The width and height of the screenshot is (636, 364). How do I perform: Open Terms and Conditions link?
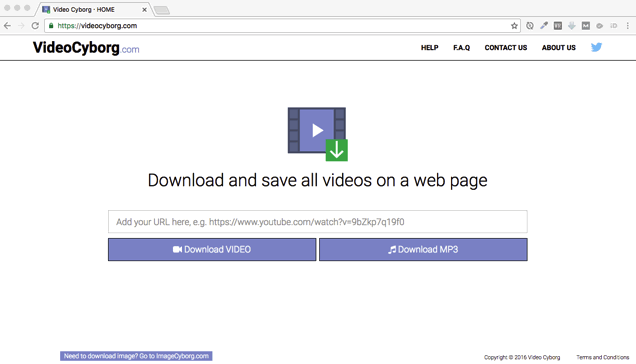point(603,357)
